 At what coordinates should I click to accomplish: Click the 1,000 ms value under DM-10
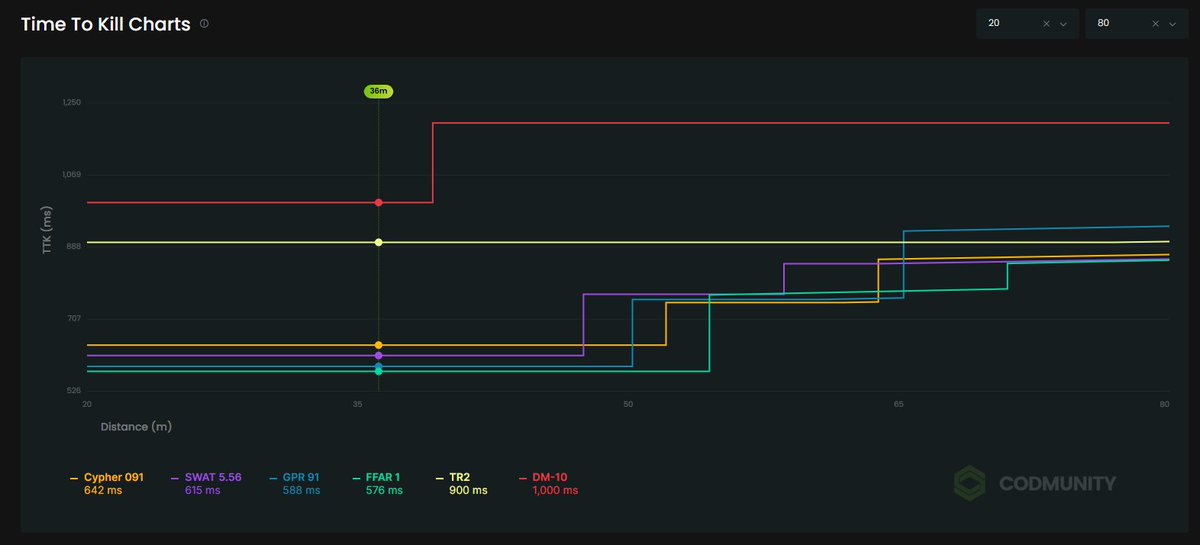[556, 491]
